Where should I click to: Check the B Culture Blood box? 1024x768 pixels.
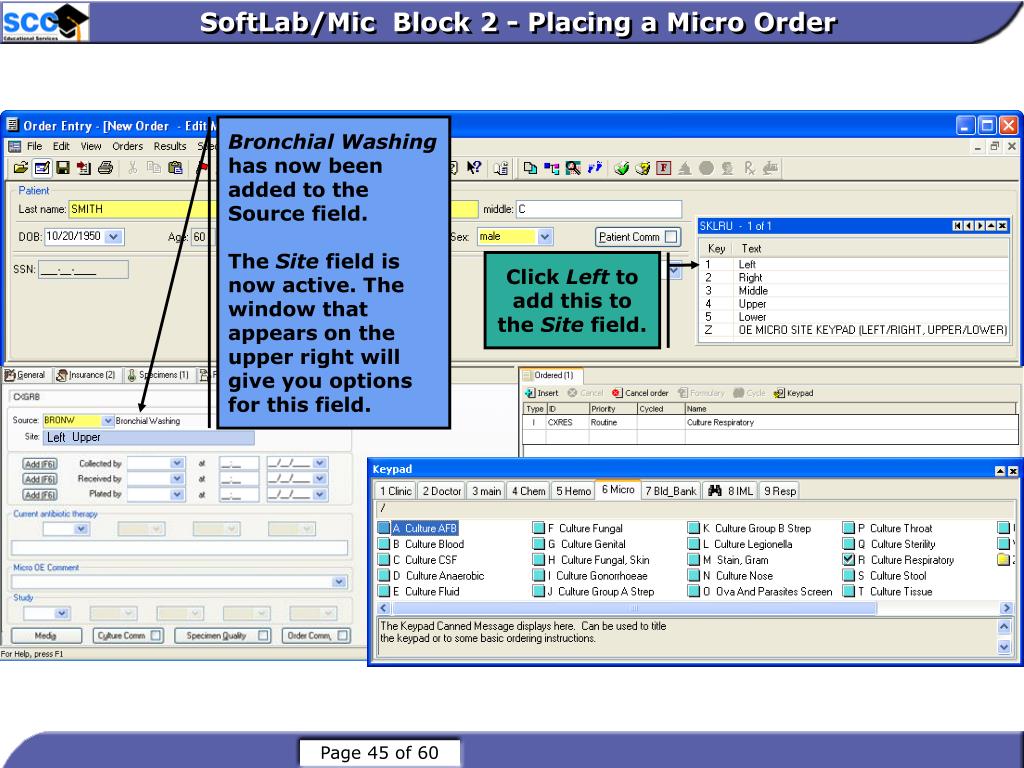point(384,543)
